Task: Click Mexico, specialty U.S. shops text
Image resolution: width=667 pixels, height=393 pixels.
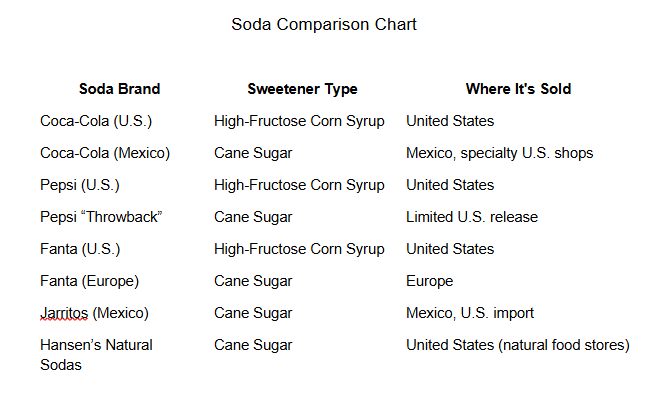Action: [499, 153]
